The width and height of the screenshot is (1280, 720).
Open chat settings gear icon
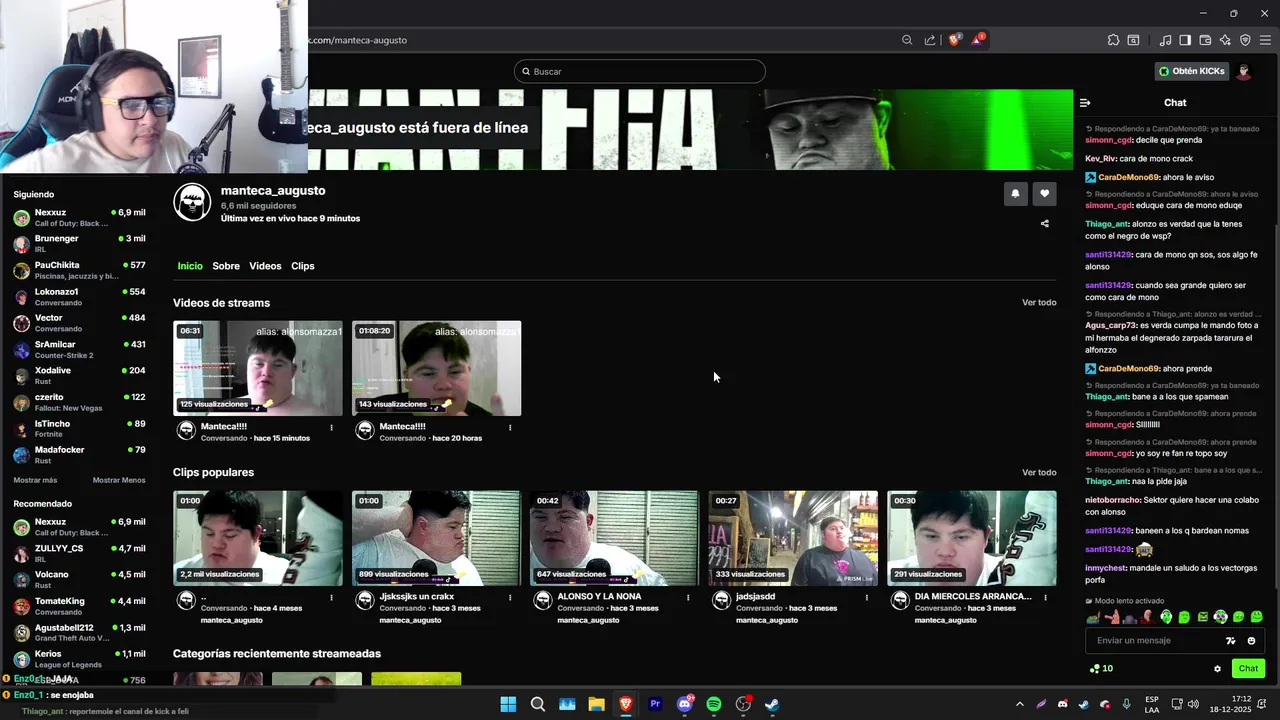click(1217, 669)
